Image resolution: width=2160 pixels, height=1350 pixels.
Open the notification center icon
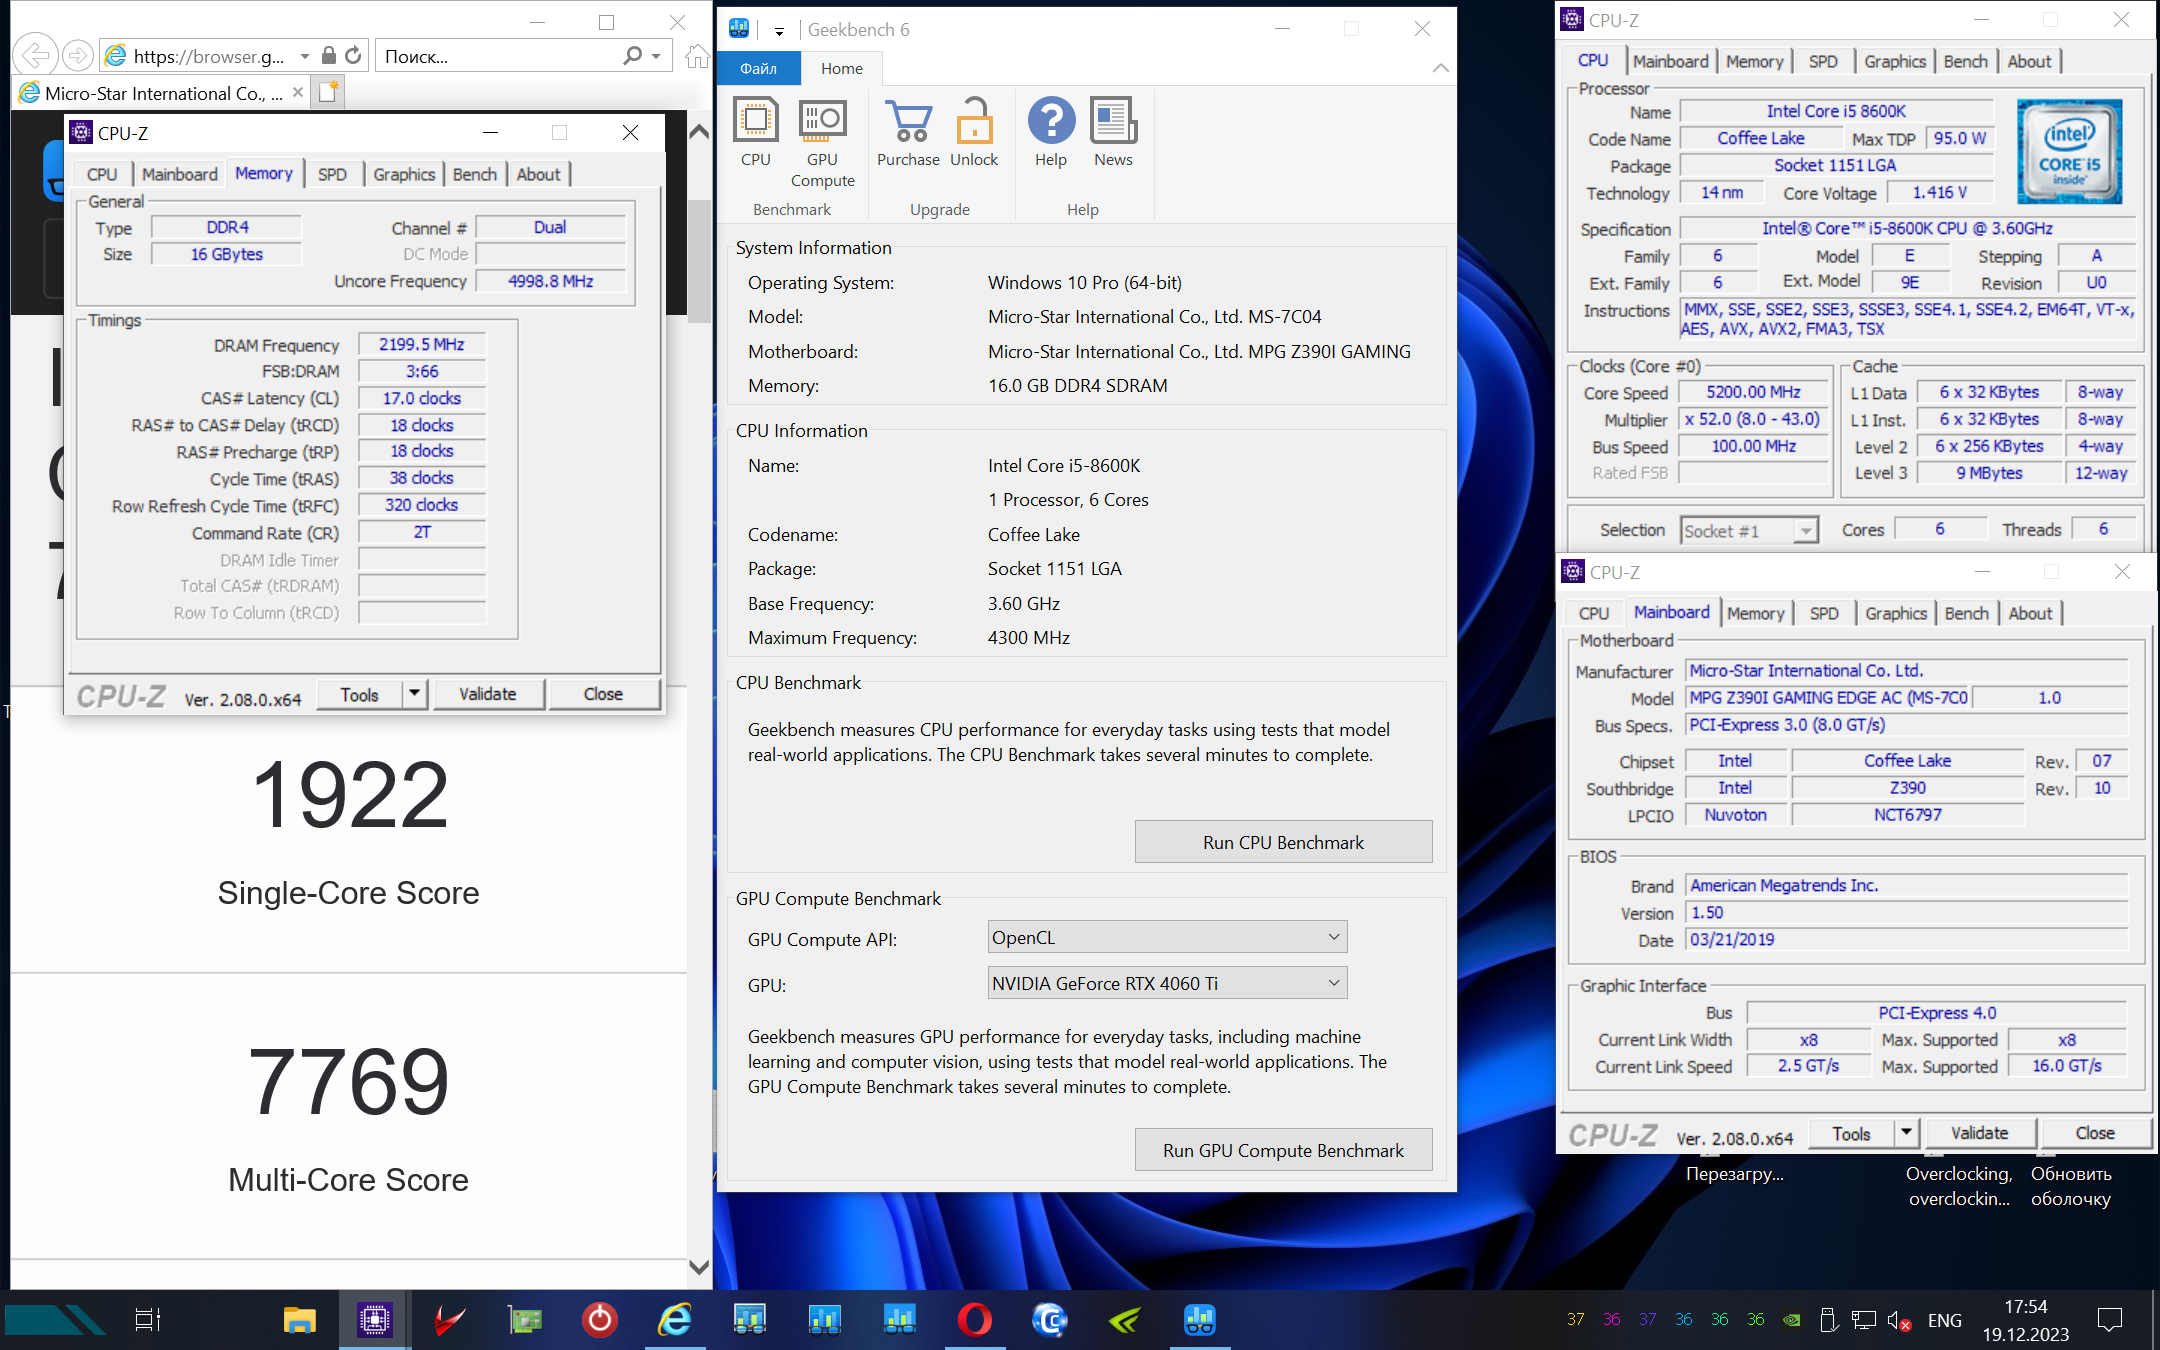2110,1320
